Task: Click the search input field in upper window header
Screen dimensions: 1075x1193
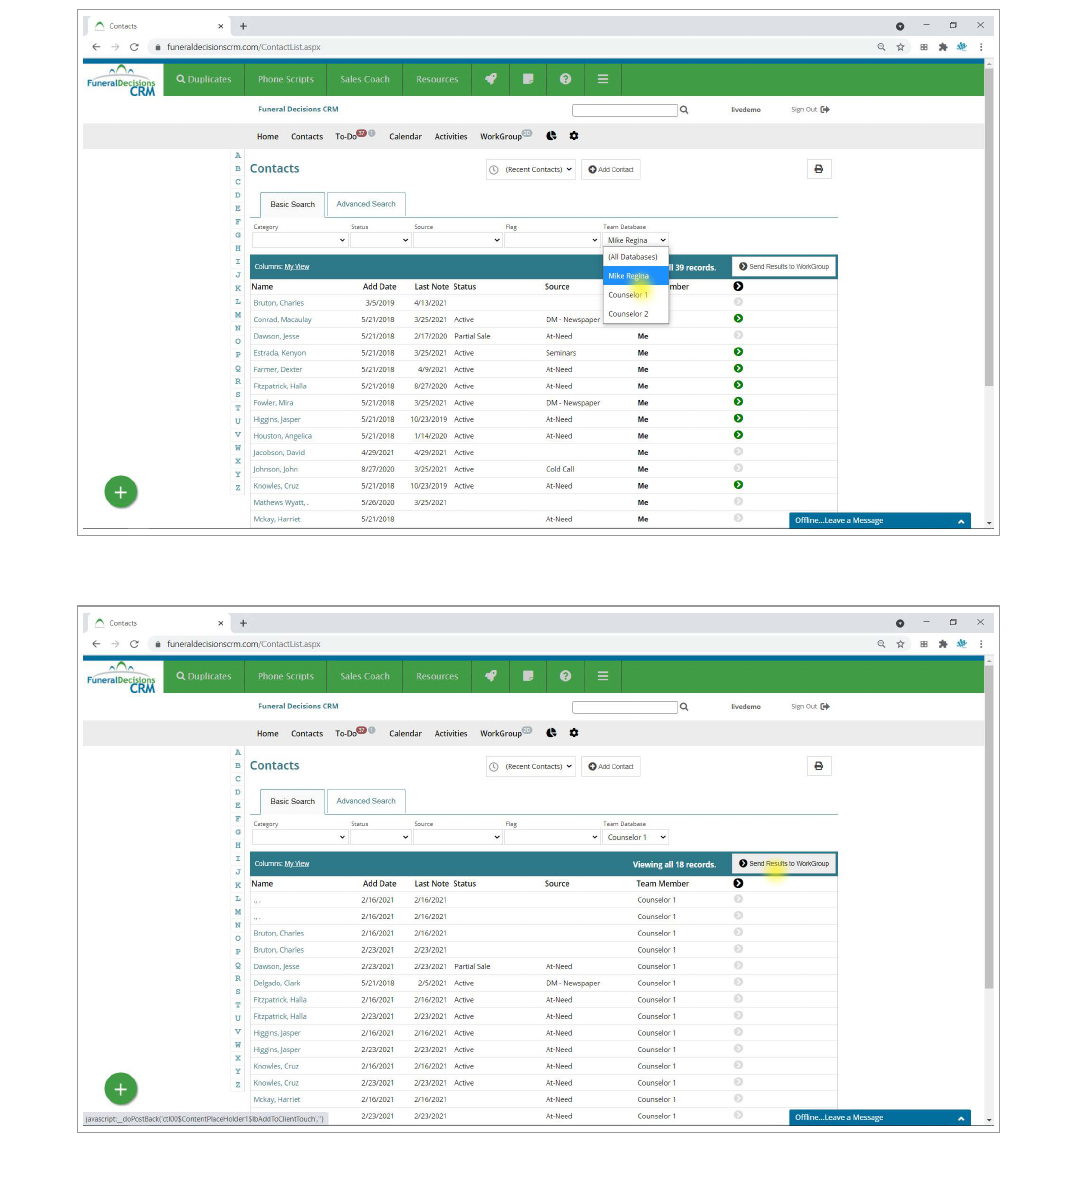Action: 624,110
